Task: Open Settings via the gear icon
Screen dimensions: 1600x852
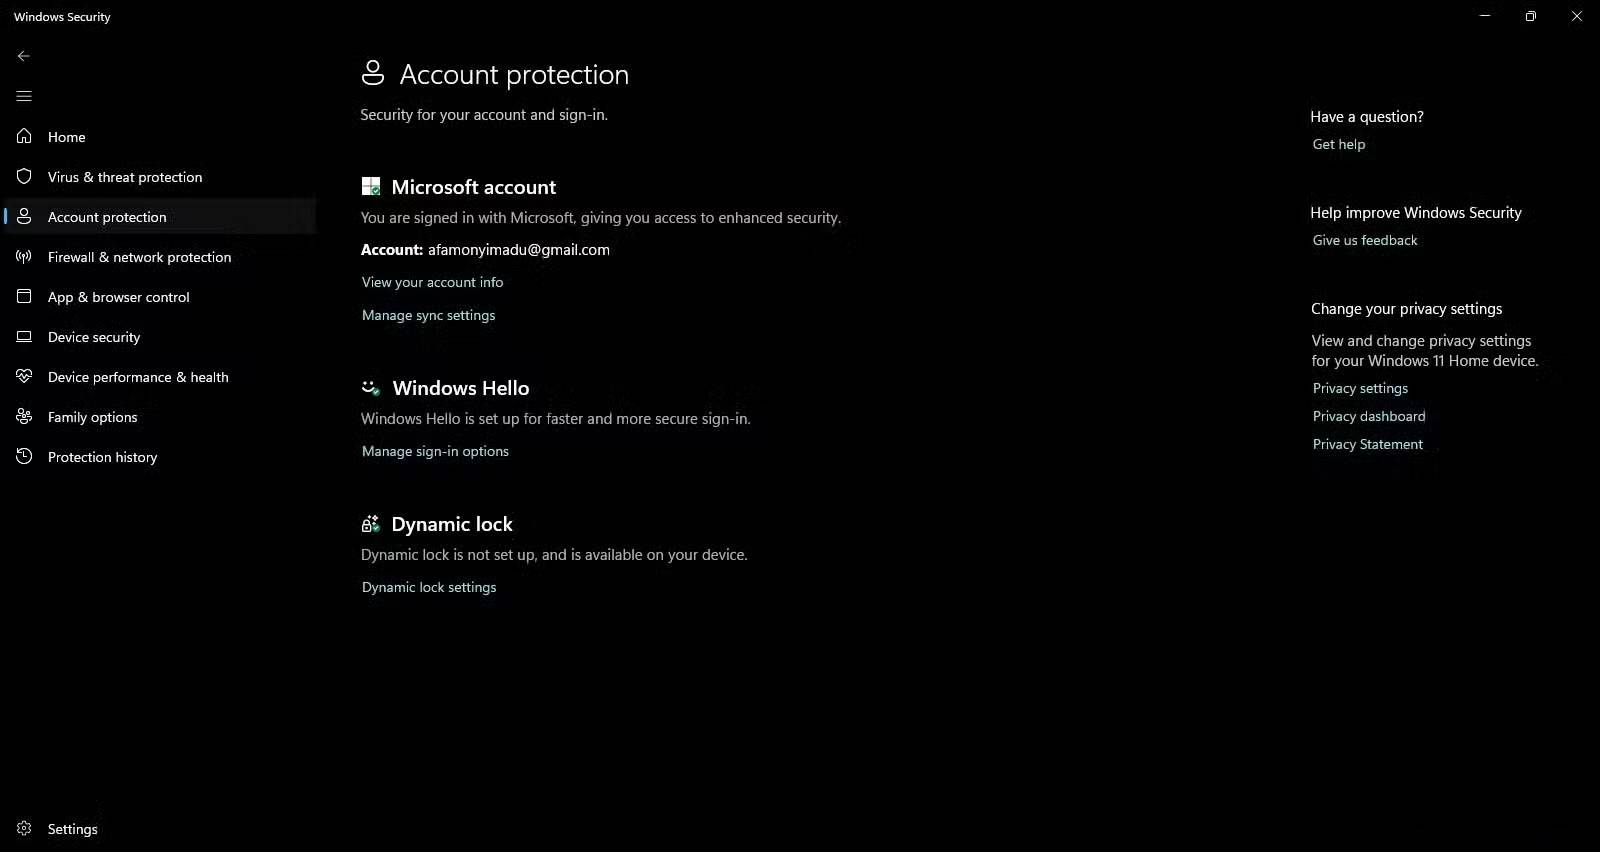Action: click(x=24, y=828)
